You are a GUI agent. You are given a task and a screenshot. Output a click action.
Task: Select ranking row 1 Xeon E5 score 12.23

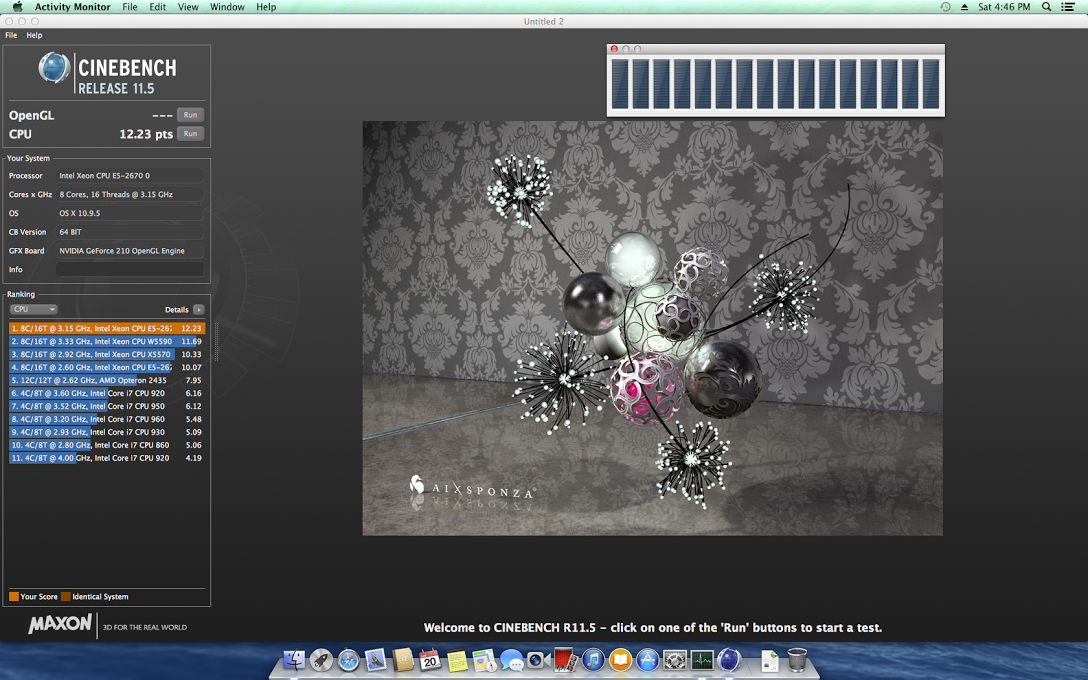click(x=107, y=328)
